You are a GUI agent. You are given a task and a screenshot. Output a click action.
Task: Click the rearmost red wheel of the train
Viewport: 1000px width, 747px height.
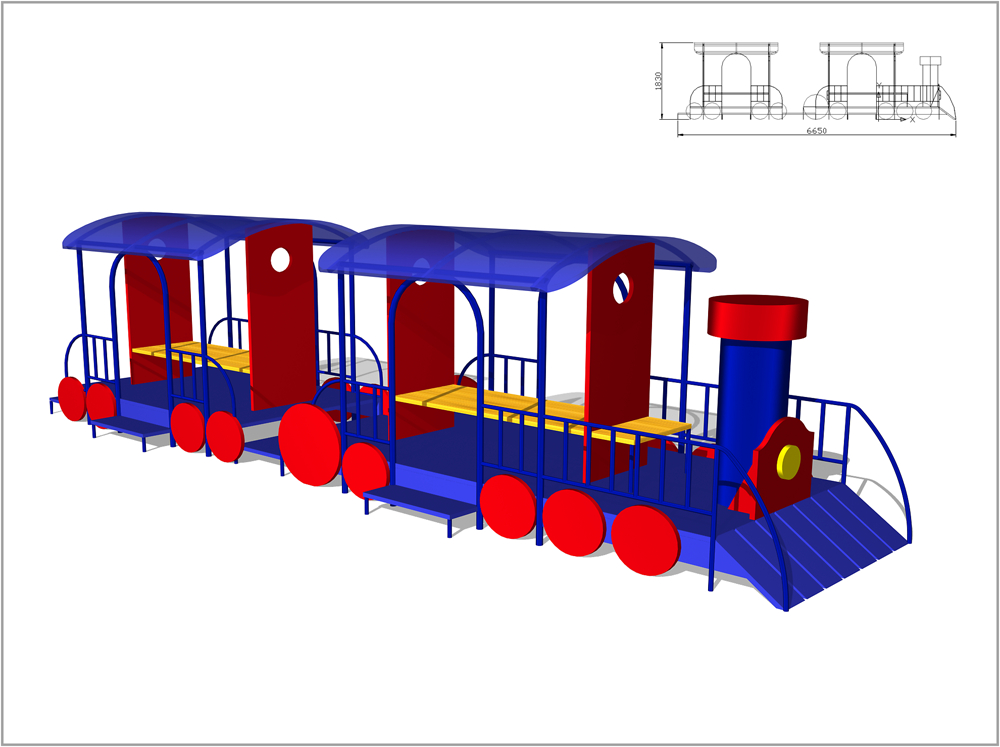click(71, 398)
